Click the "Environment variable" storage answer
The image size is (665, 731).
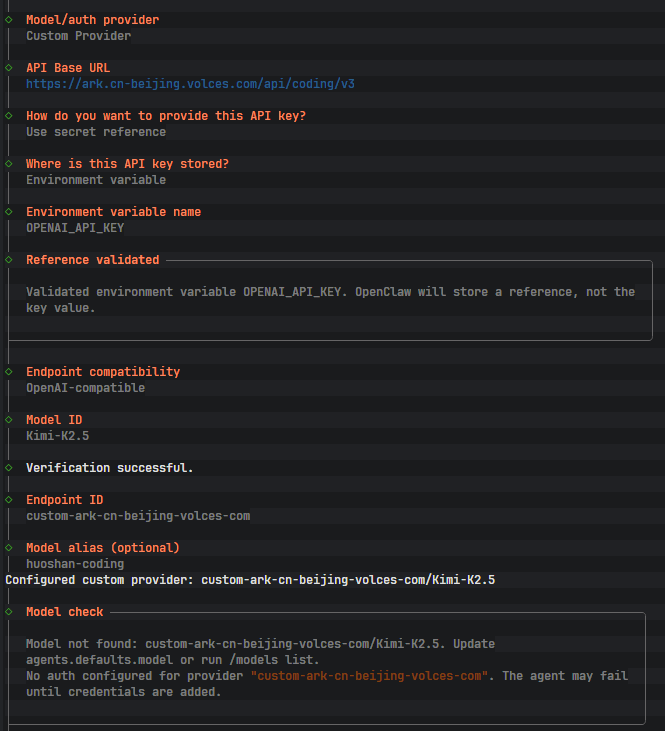click(x=96, y=180)
